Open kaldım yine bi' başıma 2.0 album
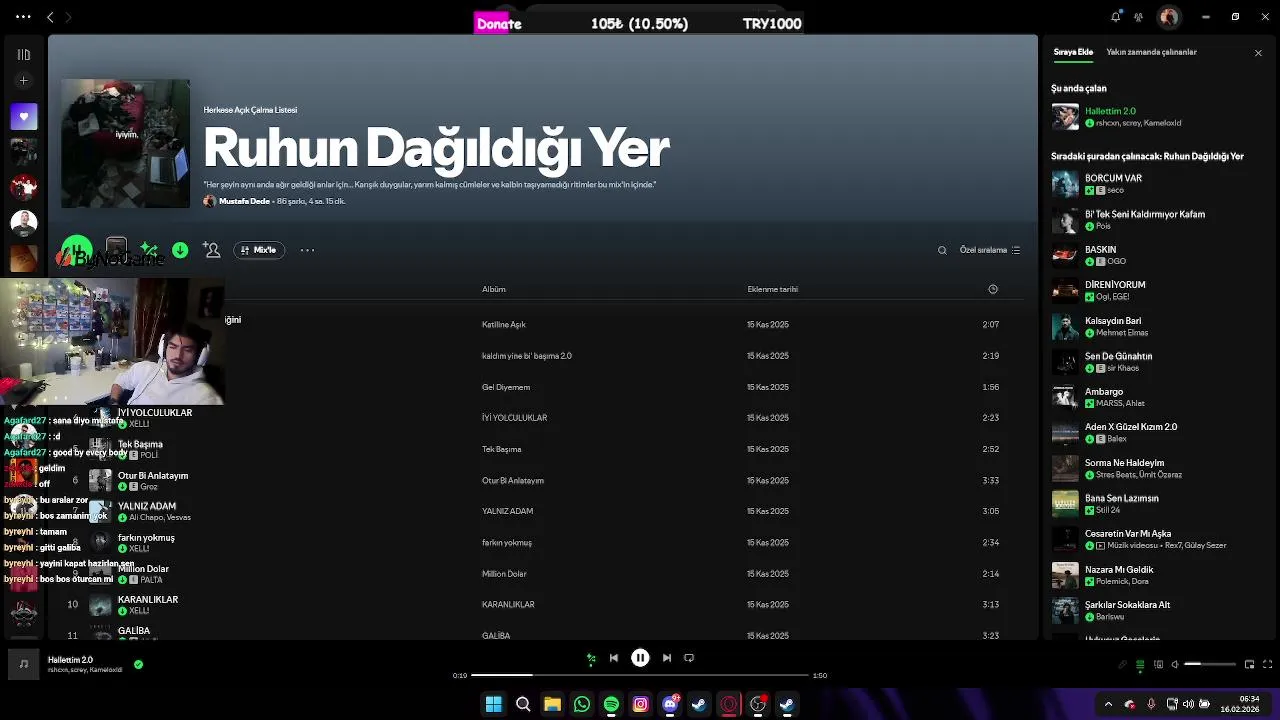 (x=527, y=356)
